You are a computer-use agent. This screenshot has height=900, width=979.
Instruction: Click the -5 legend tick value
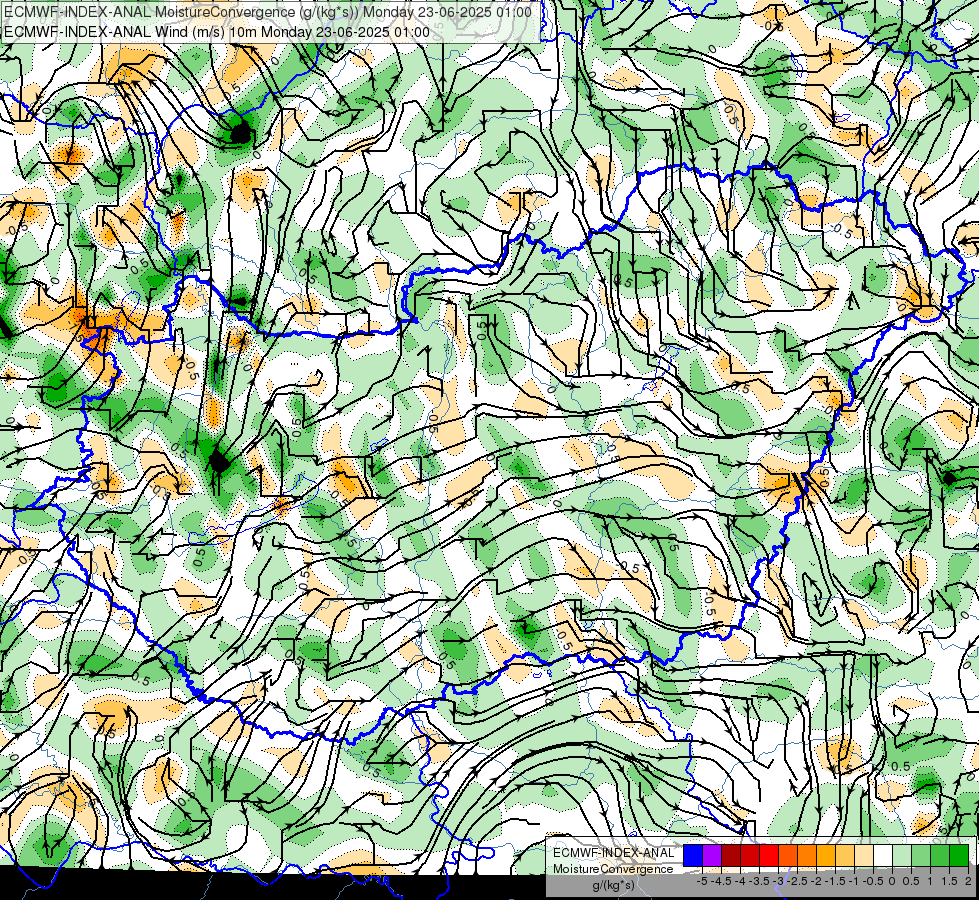click(x=702, y=881)
